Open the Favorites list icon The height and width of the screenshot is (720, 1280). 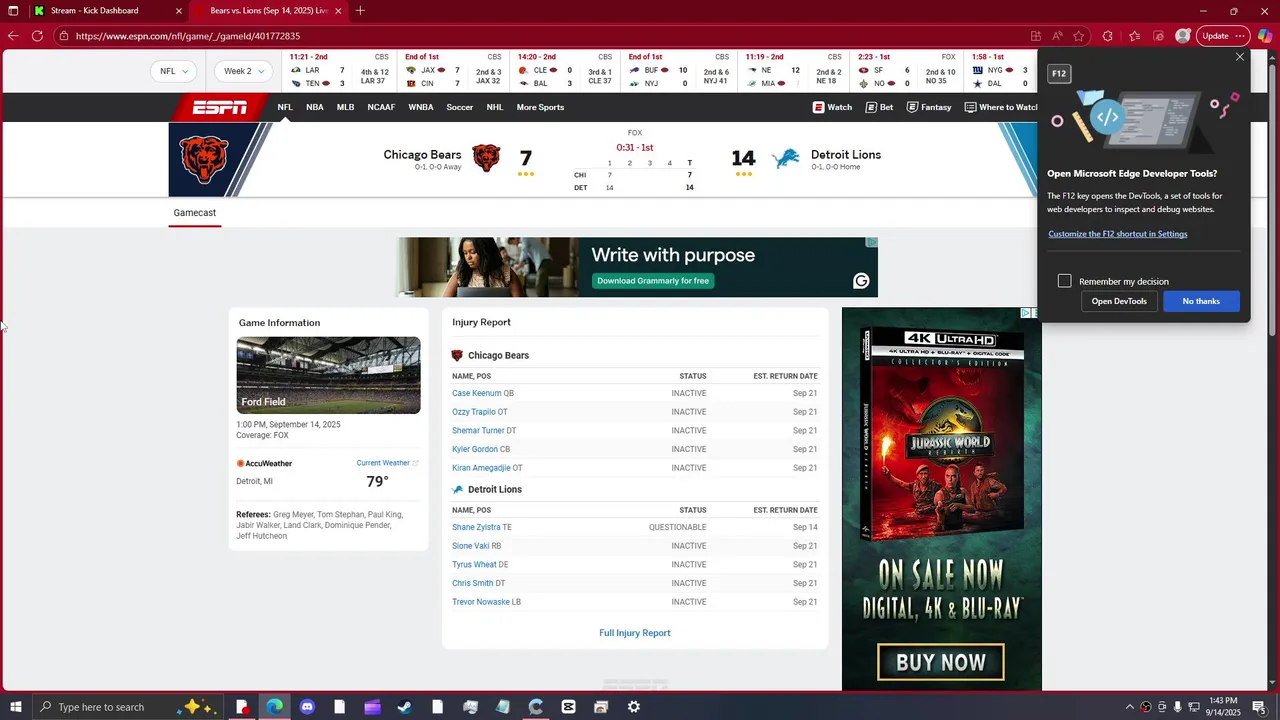point(1134,36)
